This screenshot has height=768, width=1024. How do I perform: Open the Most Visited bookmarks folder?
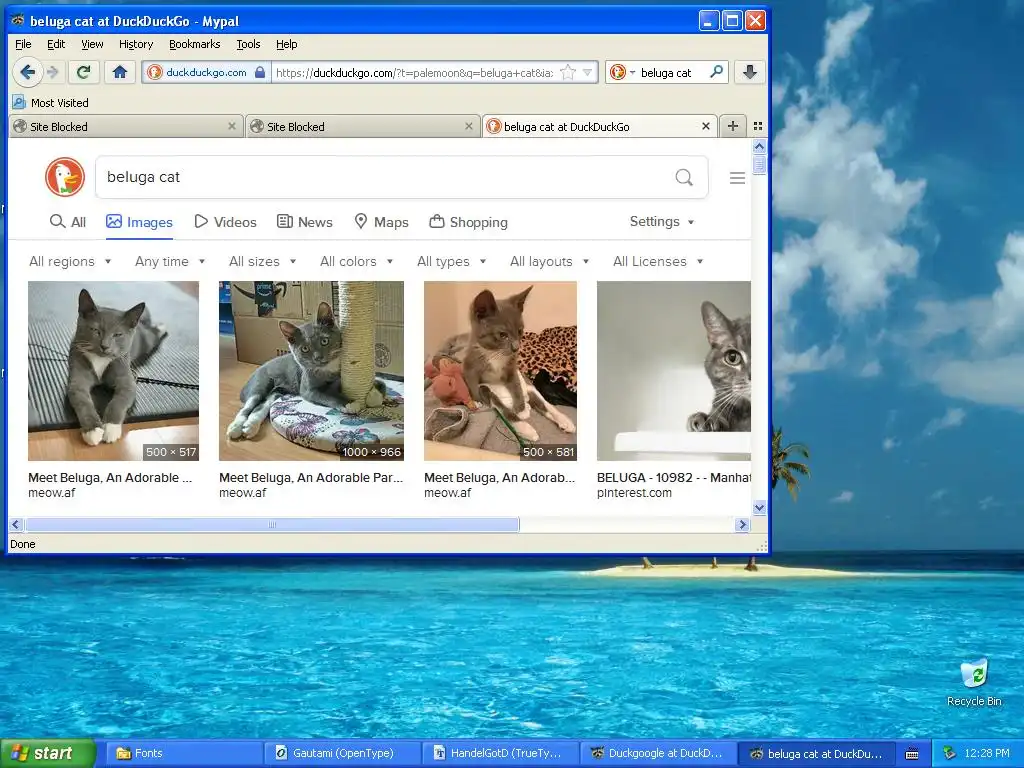(50, 103)
